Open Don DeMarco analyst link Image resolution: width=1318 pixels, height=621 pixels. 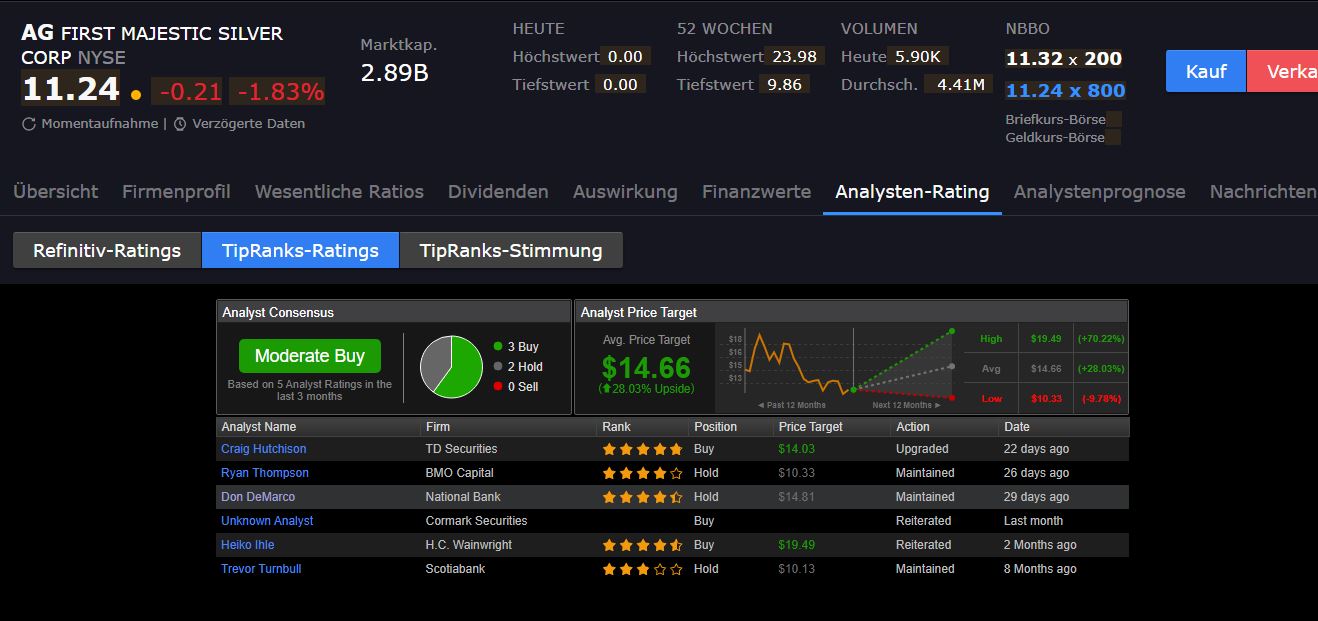pyautogui.click(x=258, y=497)
